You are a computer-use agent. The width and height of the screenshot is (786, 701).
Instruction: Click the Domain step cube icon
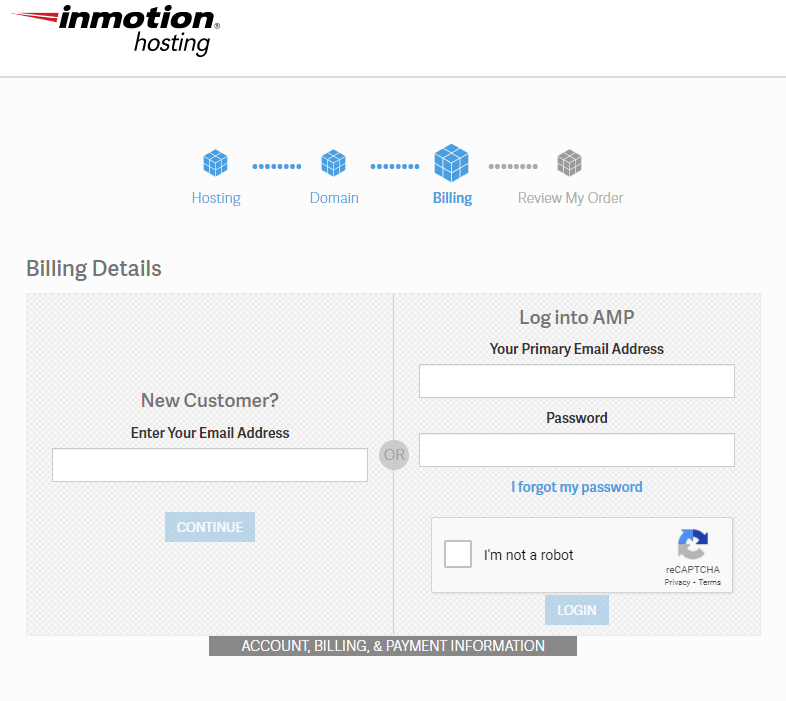click(x=333, y=163)
